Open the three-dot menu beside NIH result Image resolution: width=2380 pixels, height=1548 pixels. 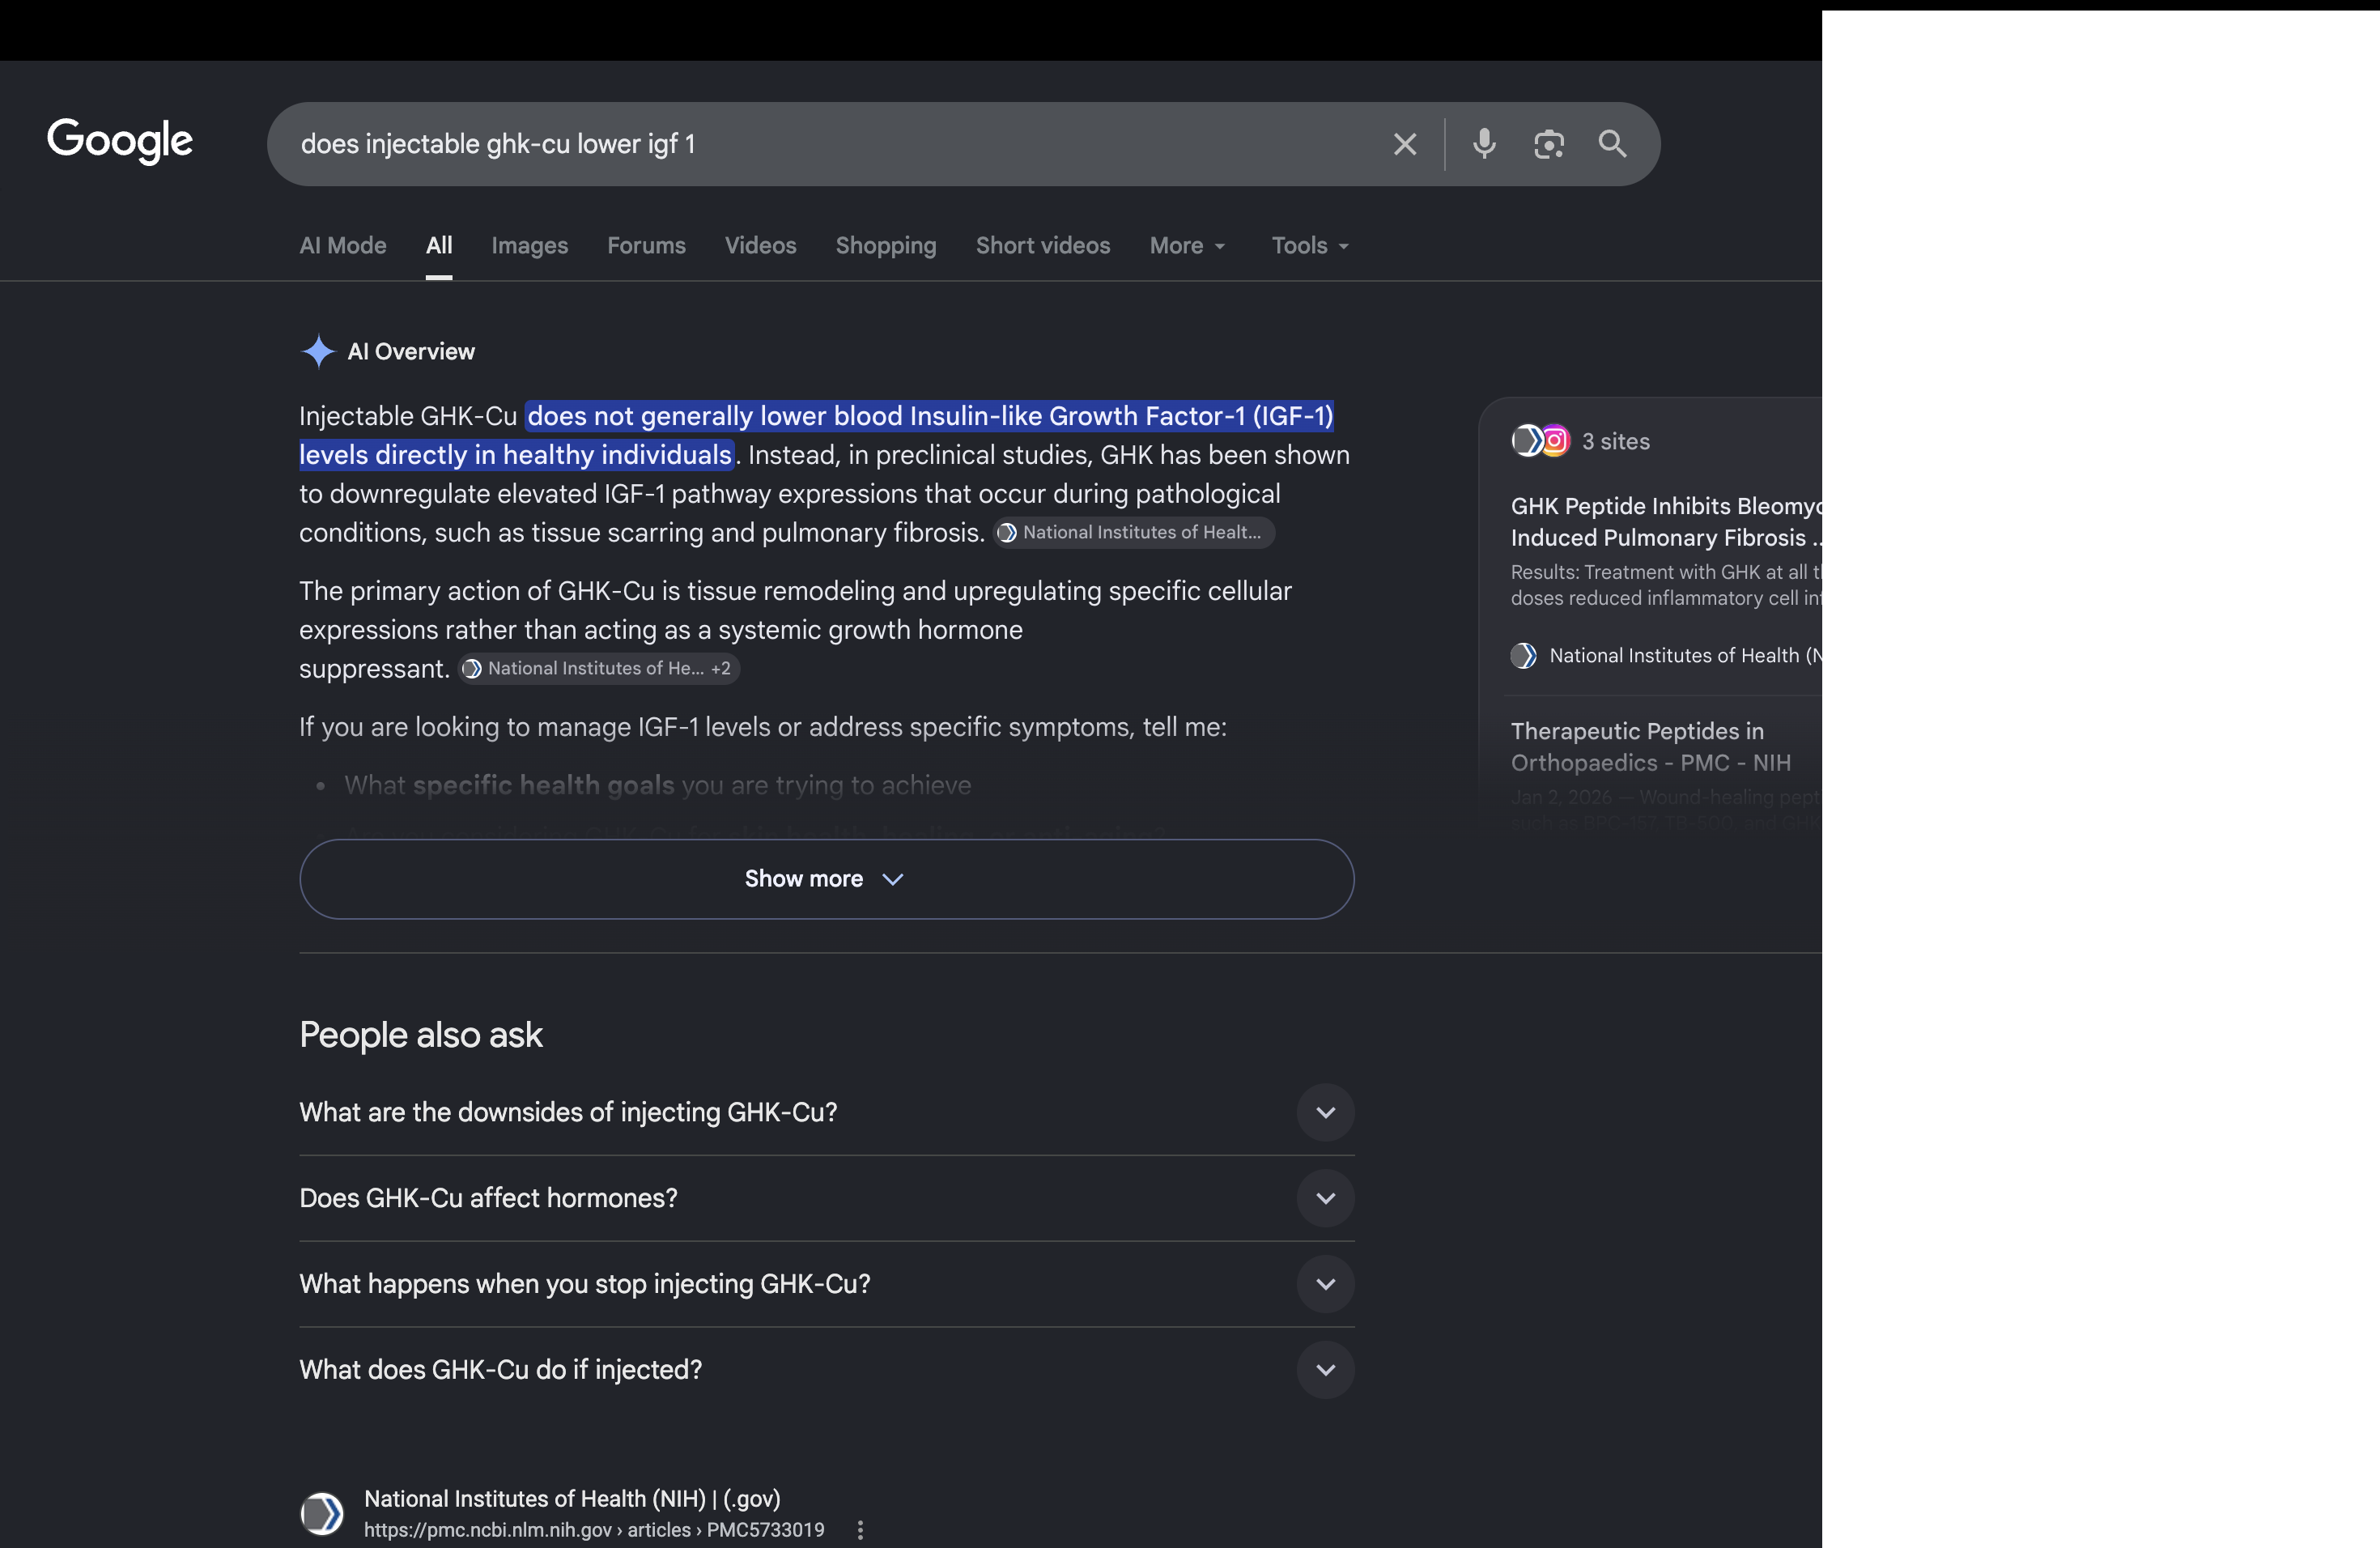[x=860, y=1529]
